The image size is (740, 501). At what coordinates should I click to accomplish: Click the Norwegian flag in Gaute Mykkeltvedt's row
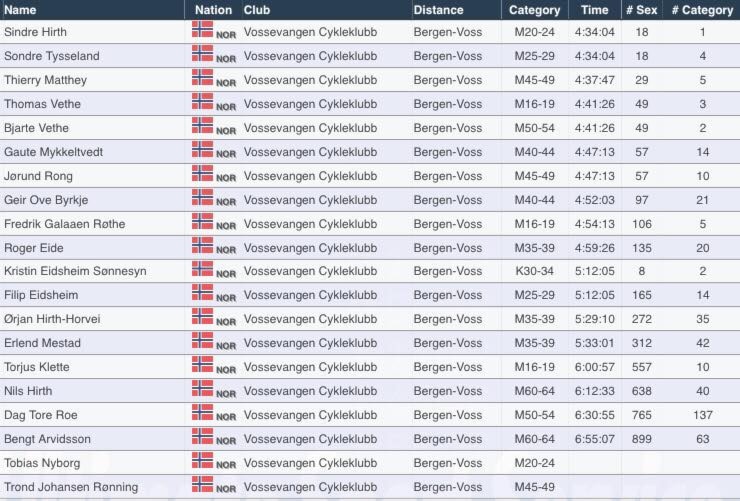coord(202,150)
